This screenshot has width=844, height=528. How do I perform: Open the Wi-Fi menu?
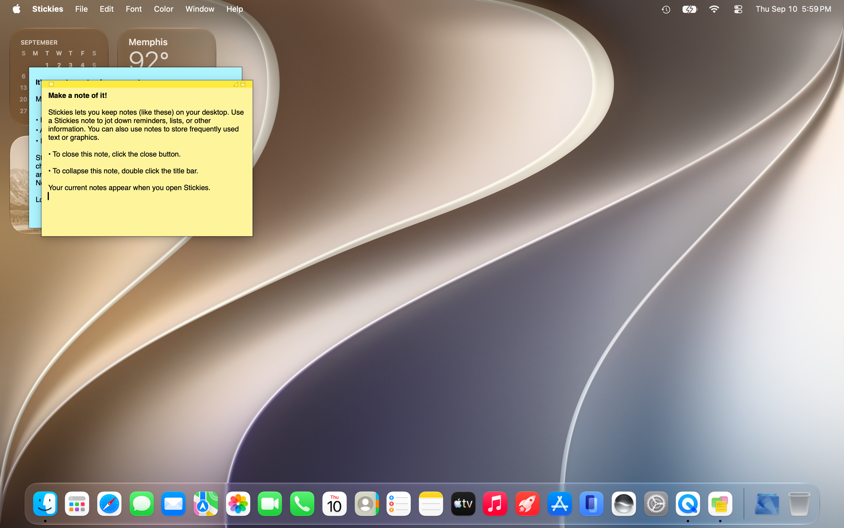[714, 9]
